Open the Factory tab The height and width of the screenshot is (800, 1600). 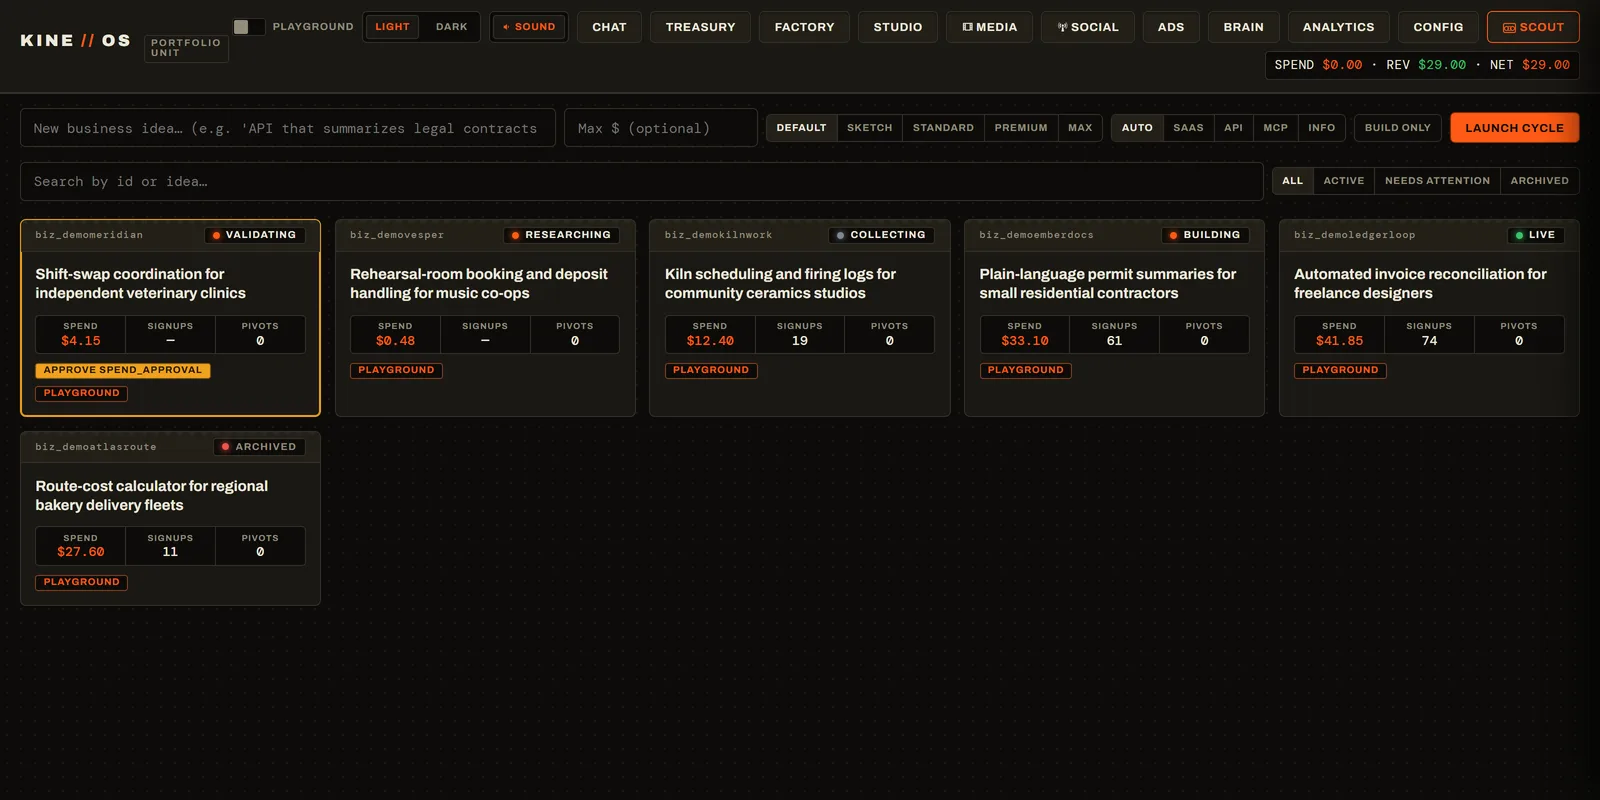[x=804, y=27]
